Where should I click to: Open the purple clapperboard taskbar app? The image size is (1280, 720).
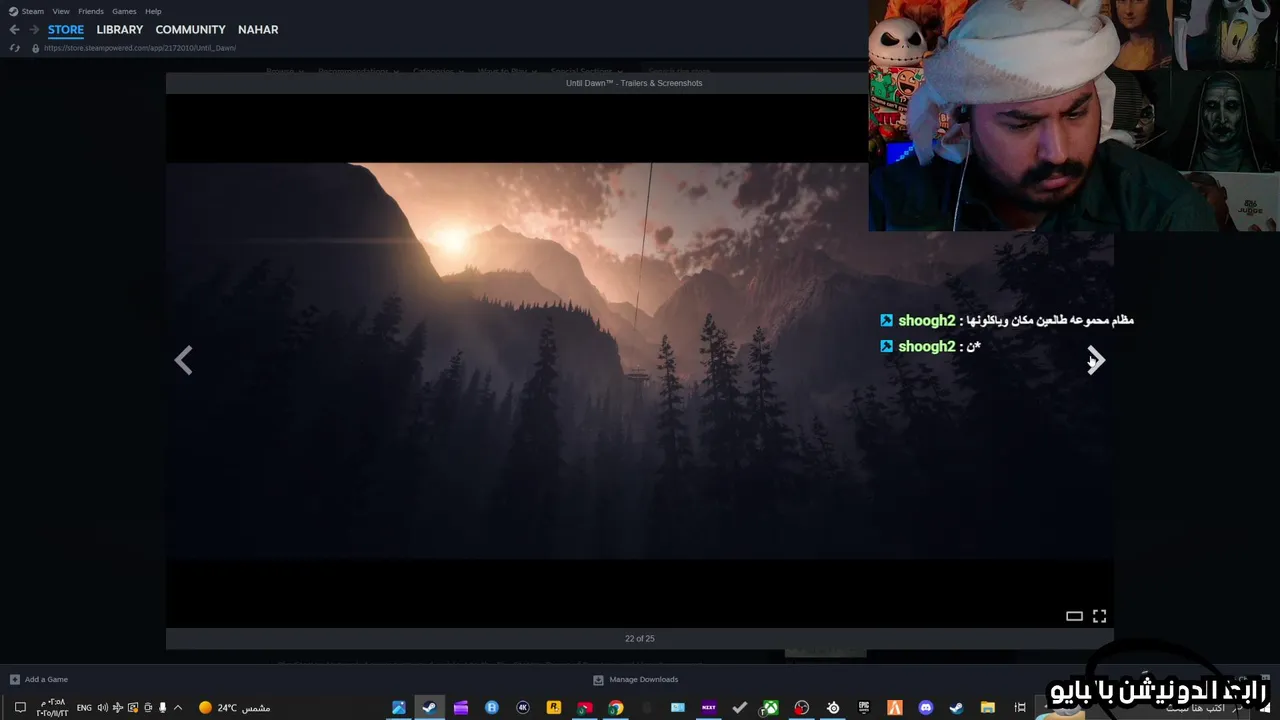tap(461, 707)
